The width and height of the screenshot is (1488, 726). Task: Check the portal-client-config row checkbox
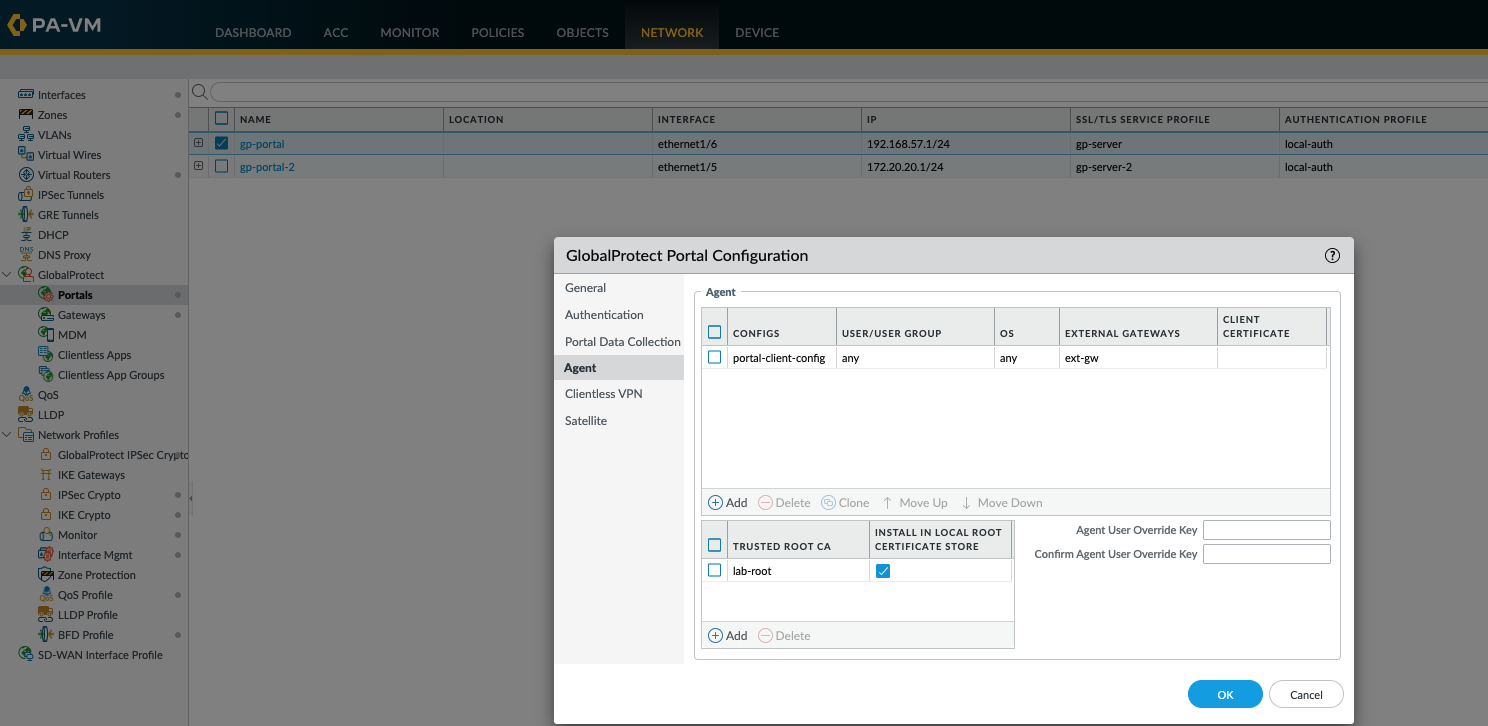[x=714, y=357]
